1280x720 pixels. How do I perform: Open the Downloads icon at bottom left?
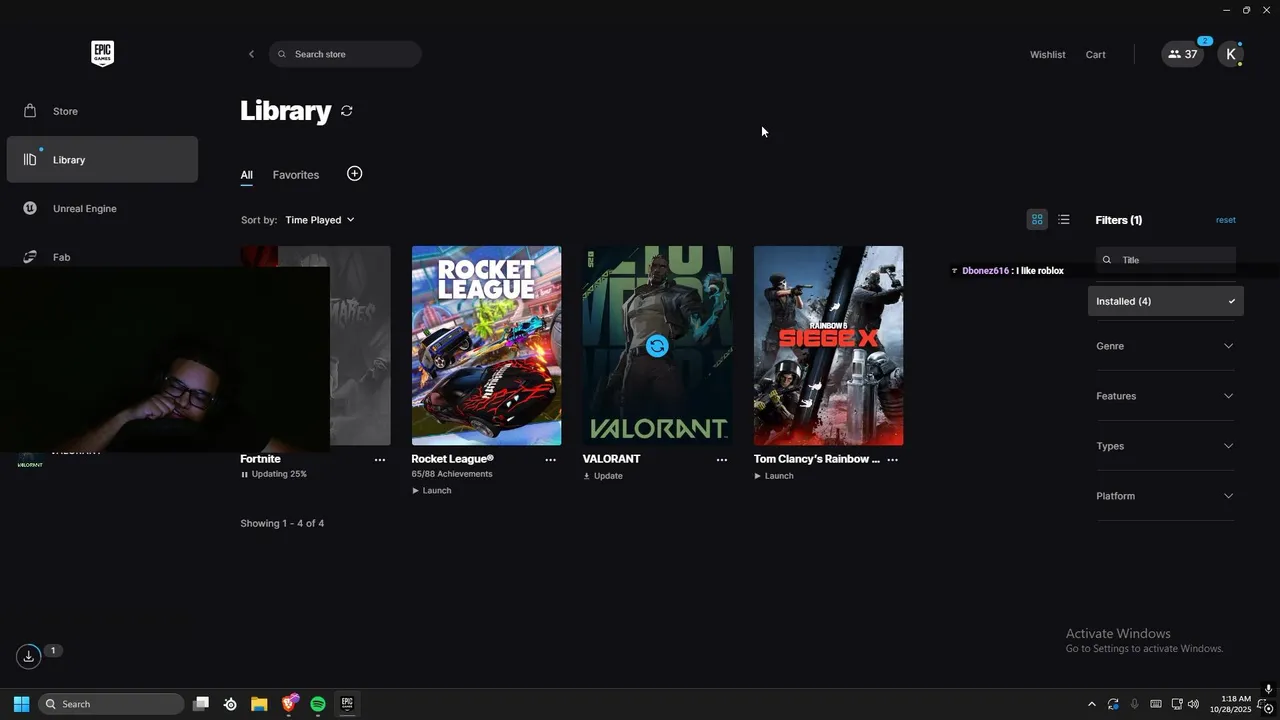28,657
